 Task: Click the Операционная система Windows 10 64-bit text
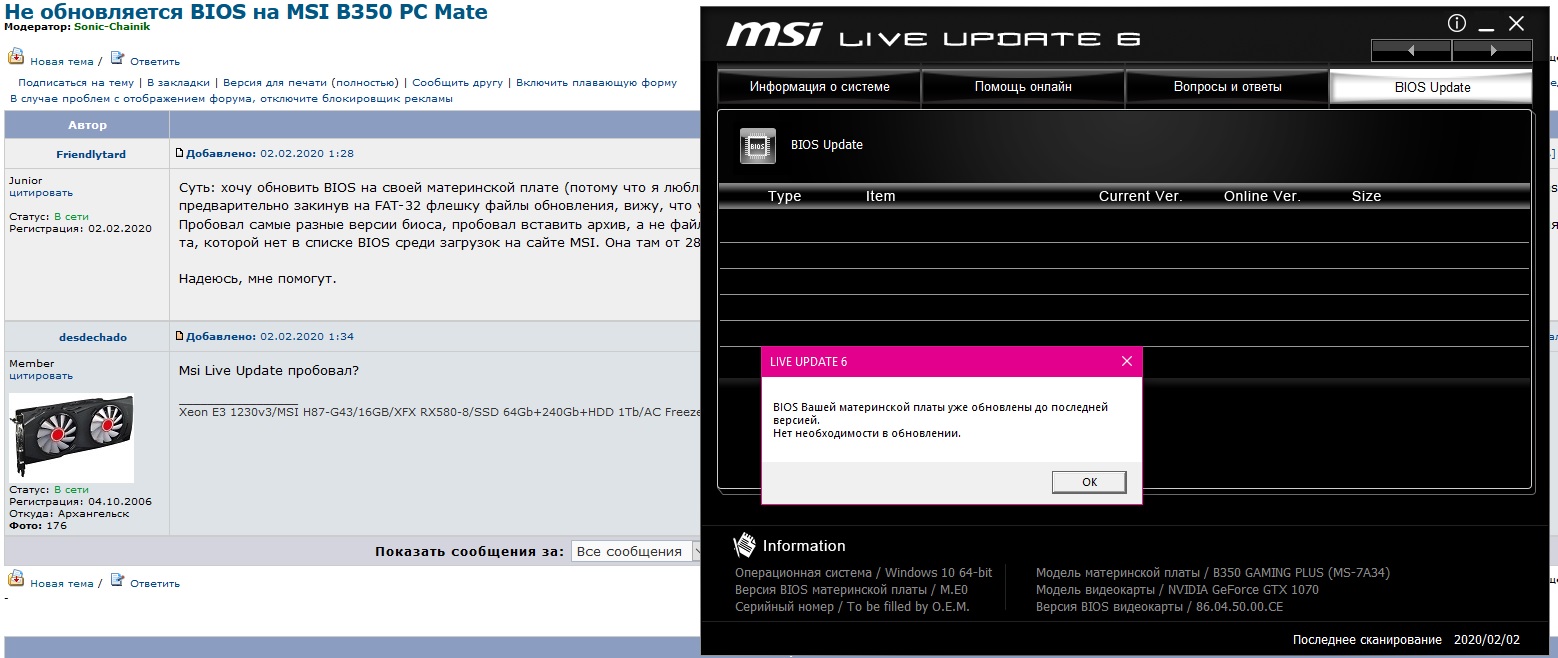[864, 573]
